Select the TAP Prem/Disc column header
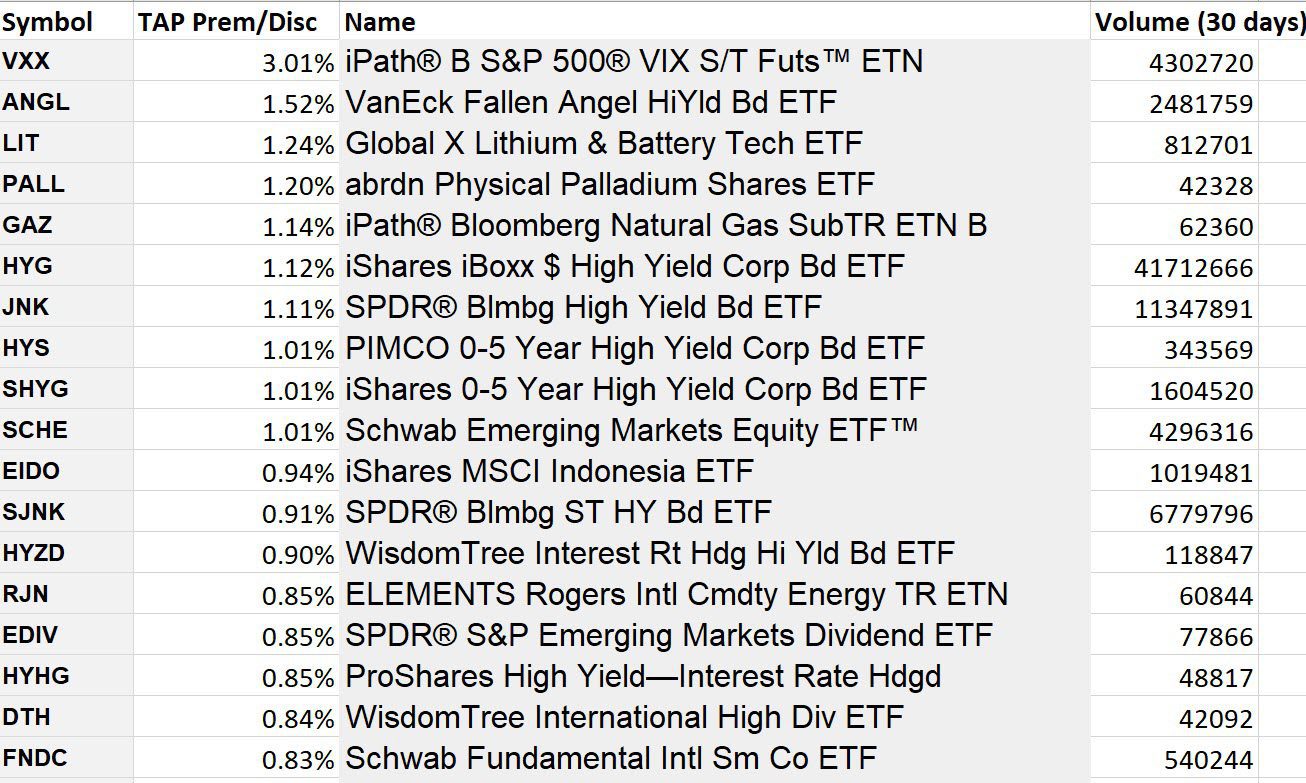This screenshot has width=1306, height=783. pyautogui.click(x=227, y=22)
